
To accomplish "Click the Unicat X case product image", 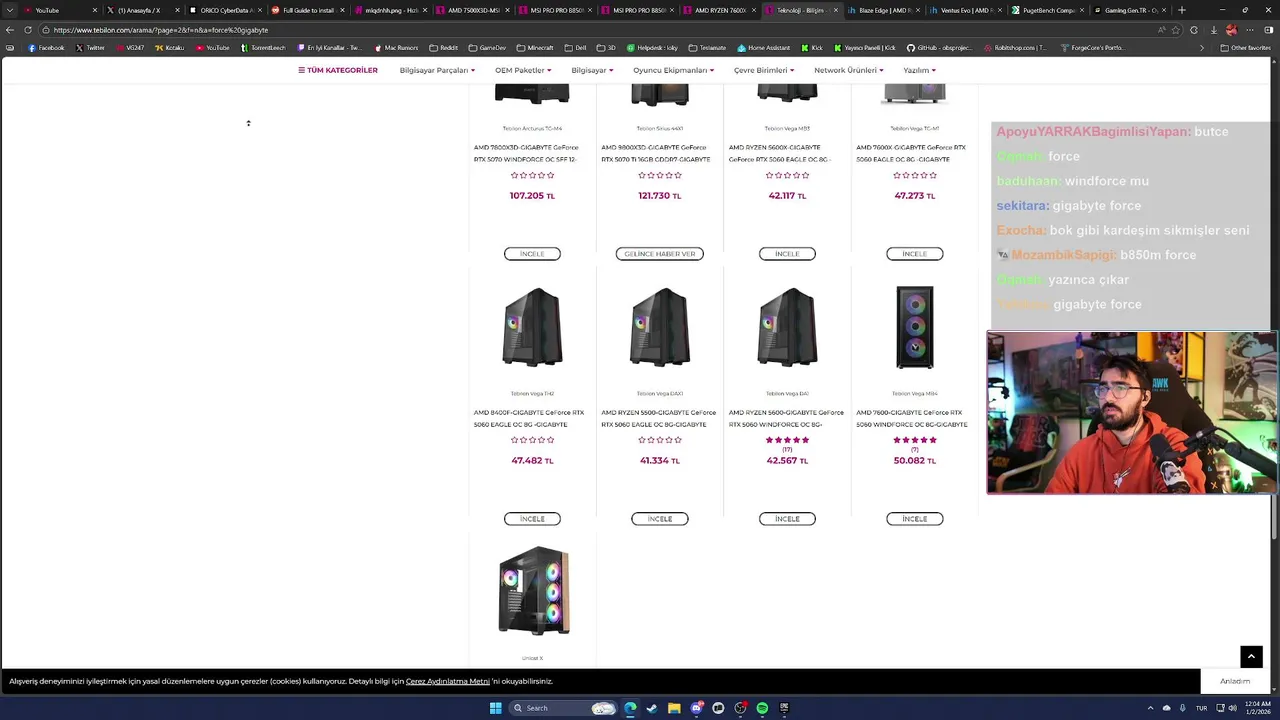I will click(533, 590).
